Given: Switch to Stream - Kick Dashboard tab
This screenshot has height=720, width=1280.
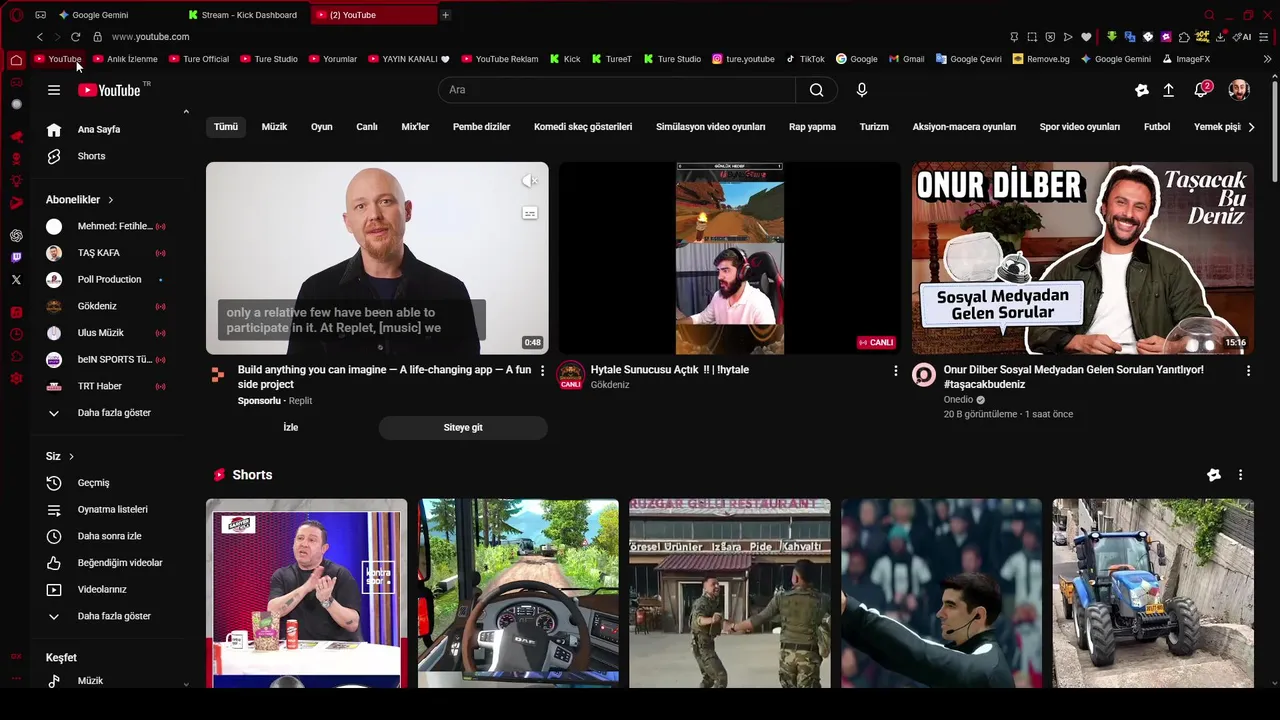Looking at the screenshot, I should [243, 15].
